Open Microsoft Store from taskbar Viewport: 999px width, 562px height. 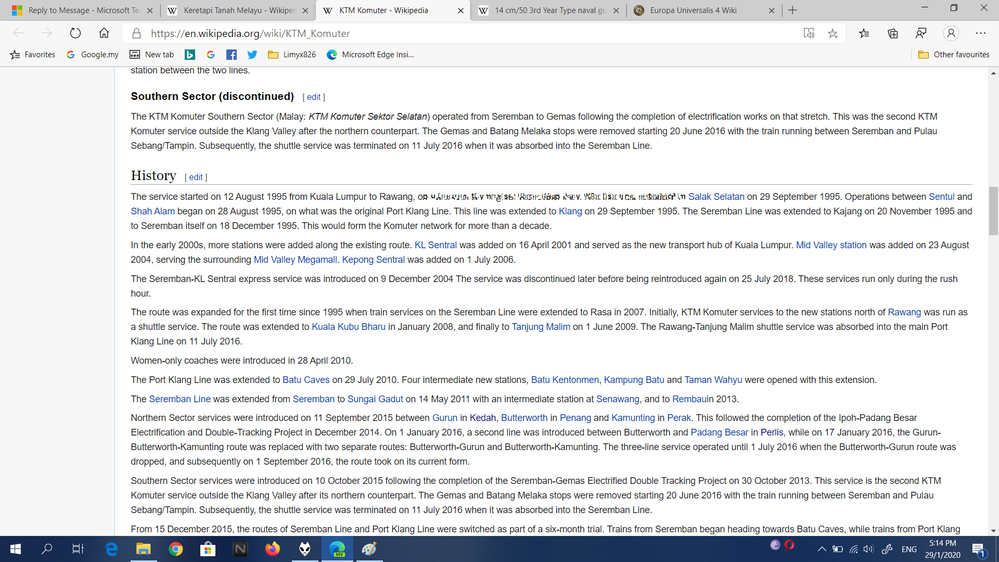pos(208,549)
